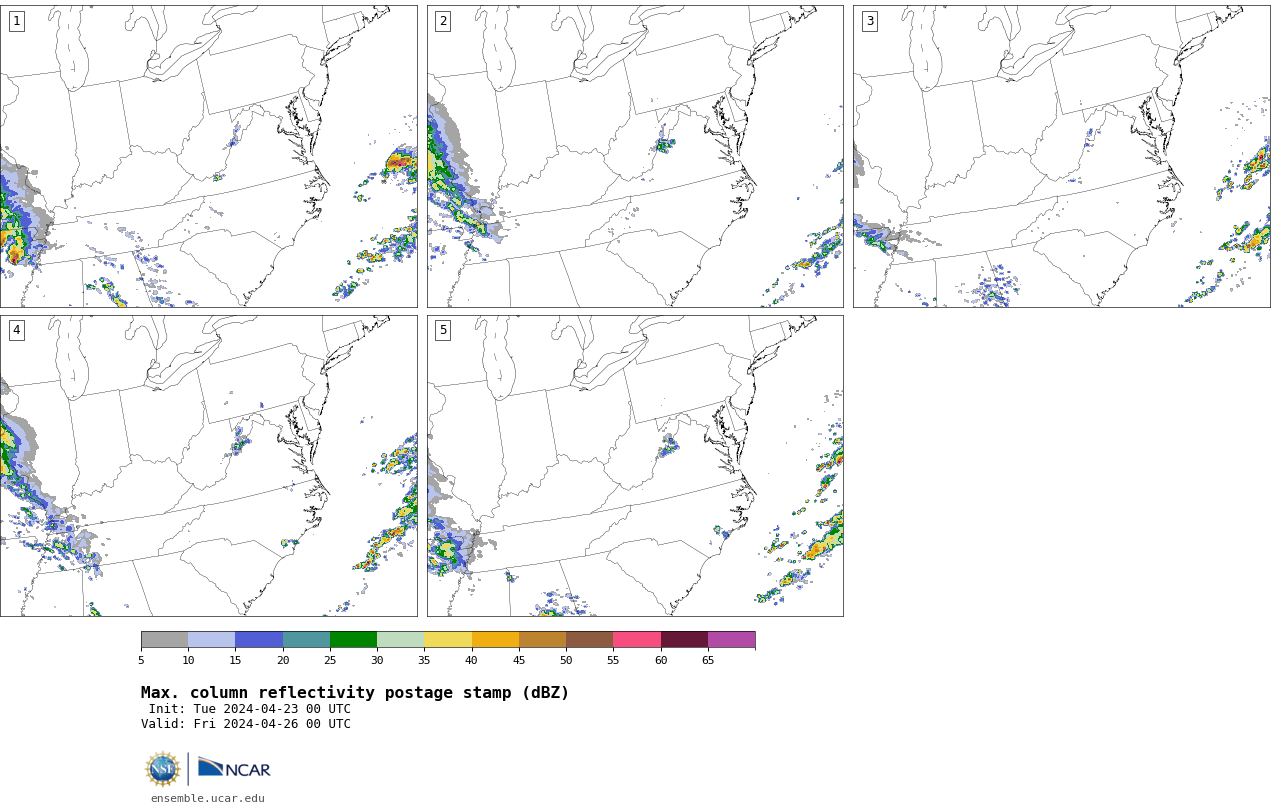
Task: Click the maroon 60-65 dBZ swatch
Action: 684,640
